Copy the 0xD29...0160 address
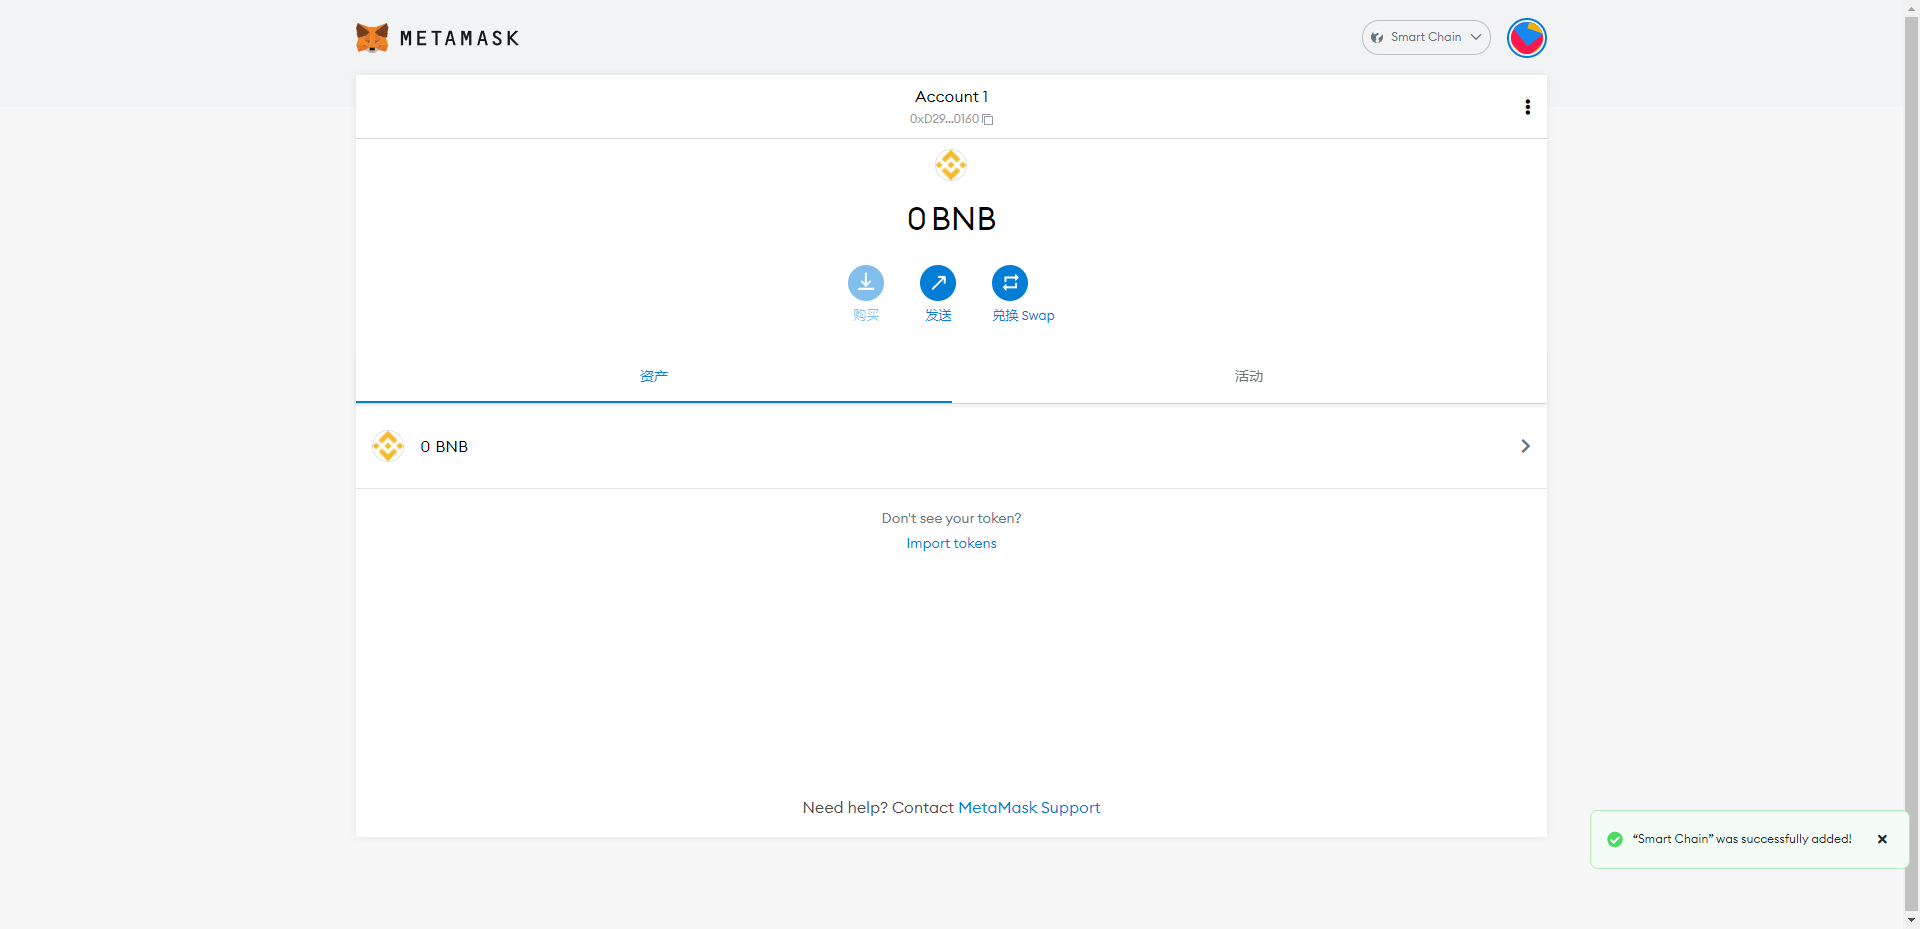 coord(951,119)
